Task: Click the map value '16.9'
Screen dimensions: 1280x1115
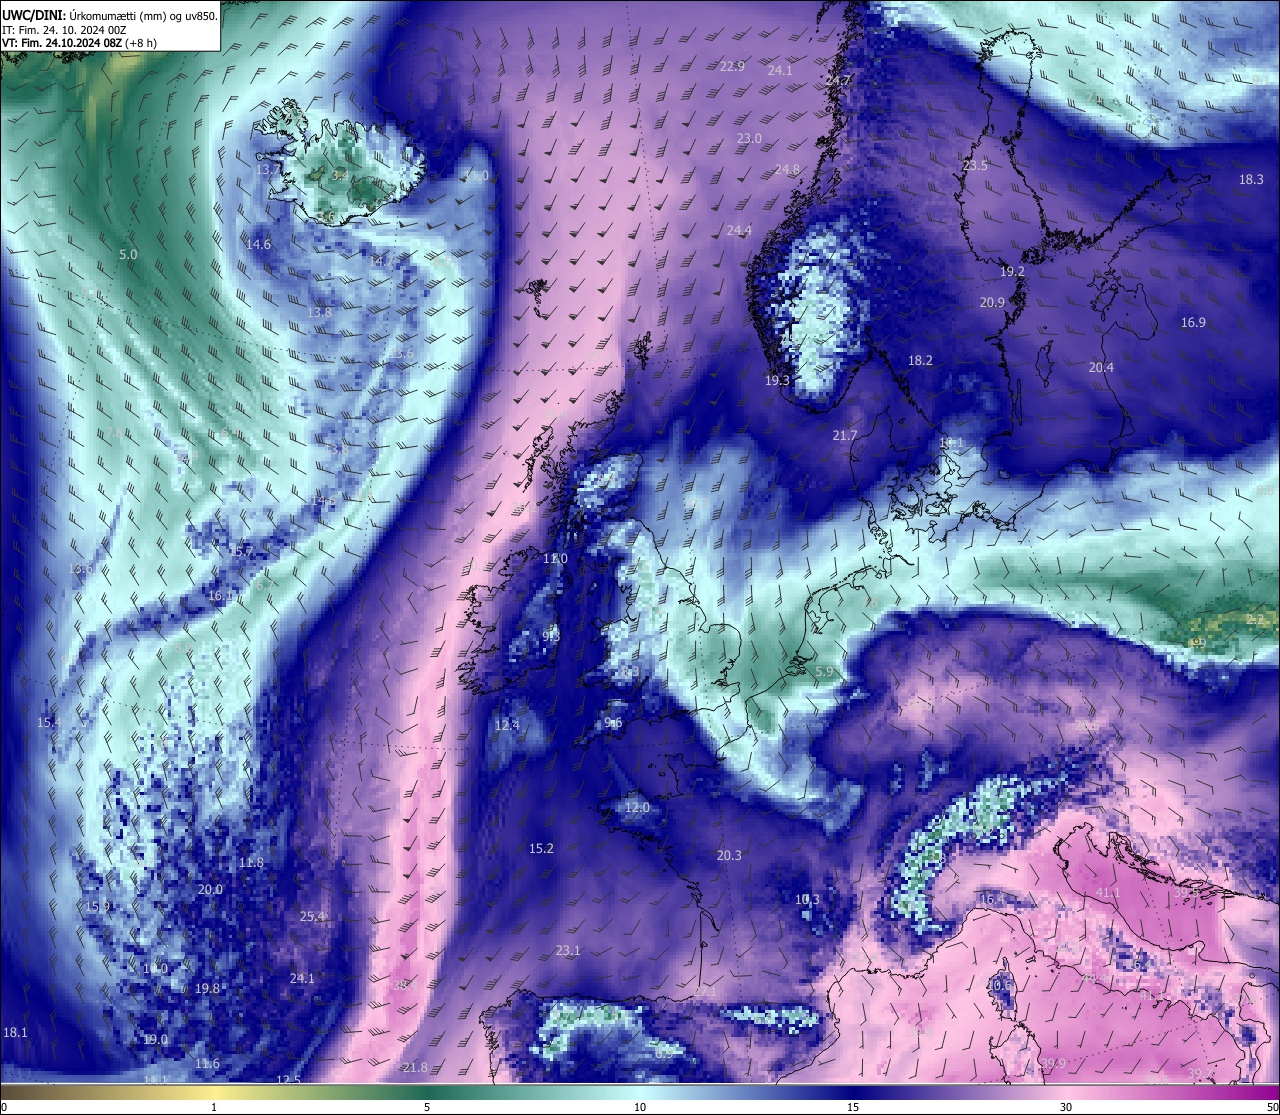Action: click(x=1193, y=322)
